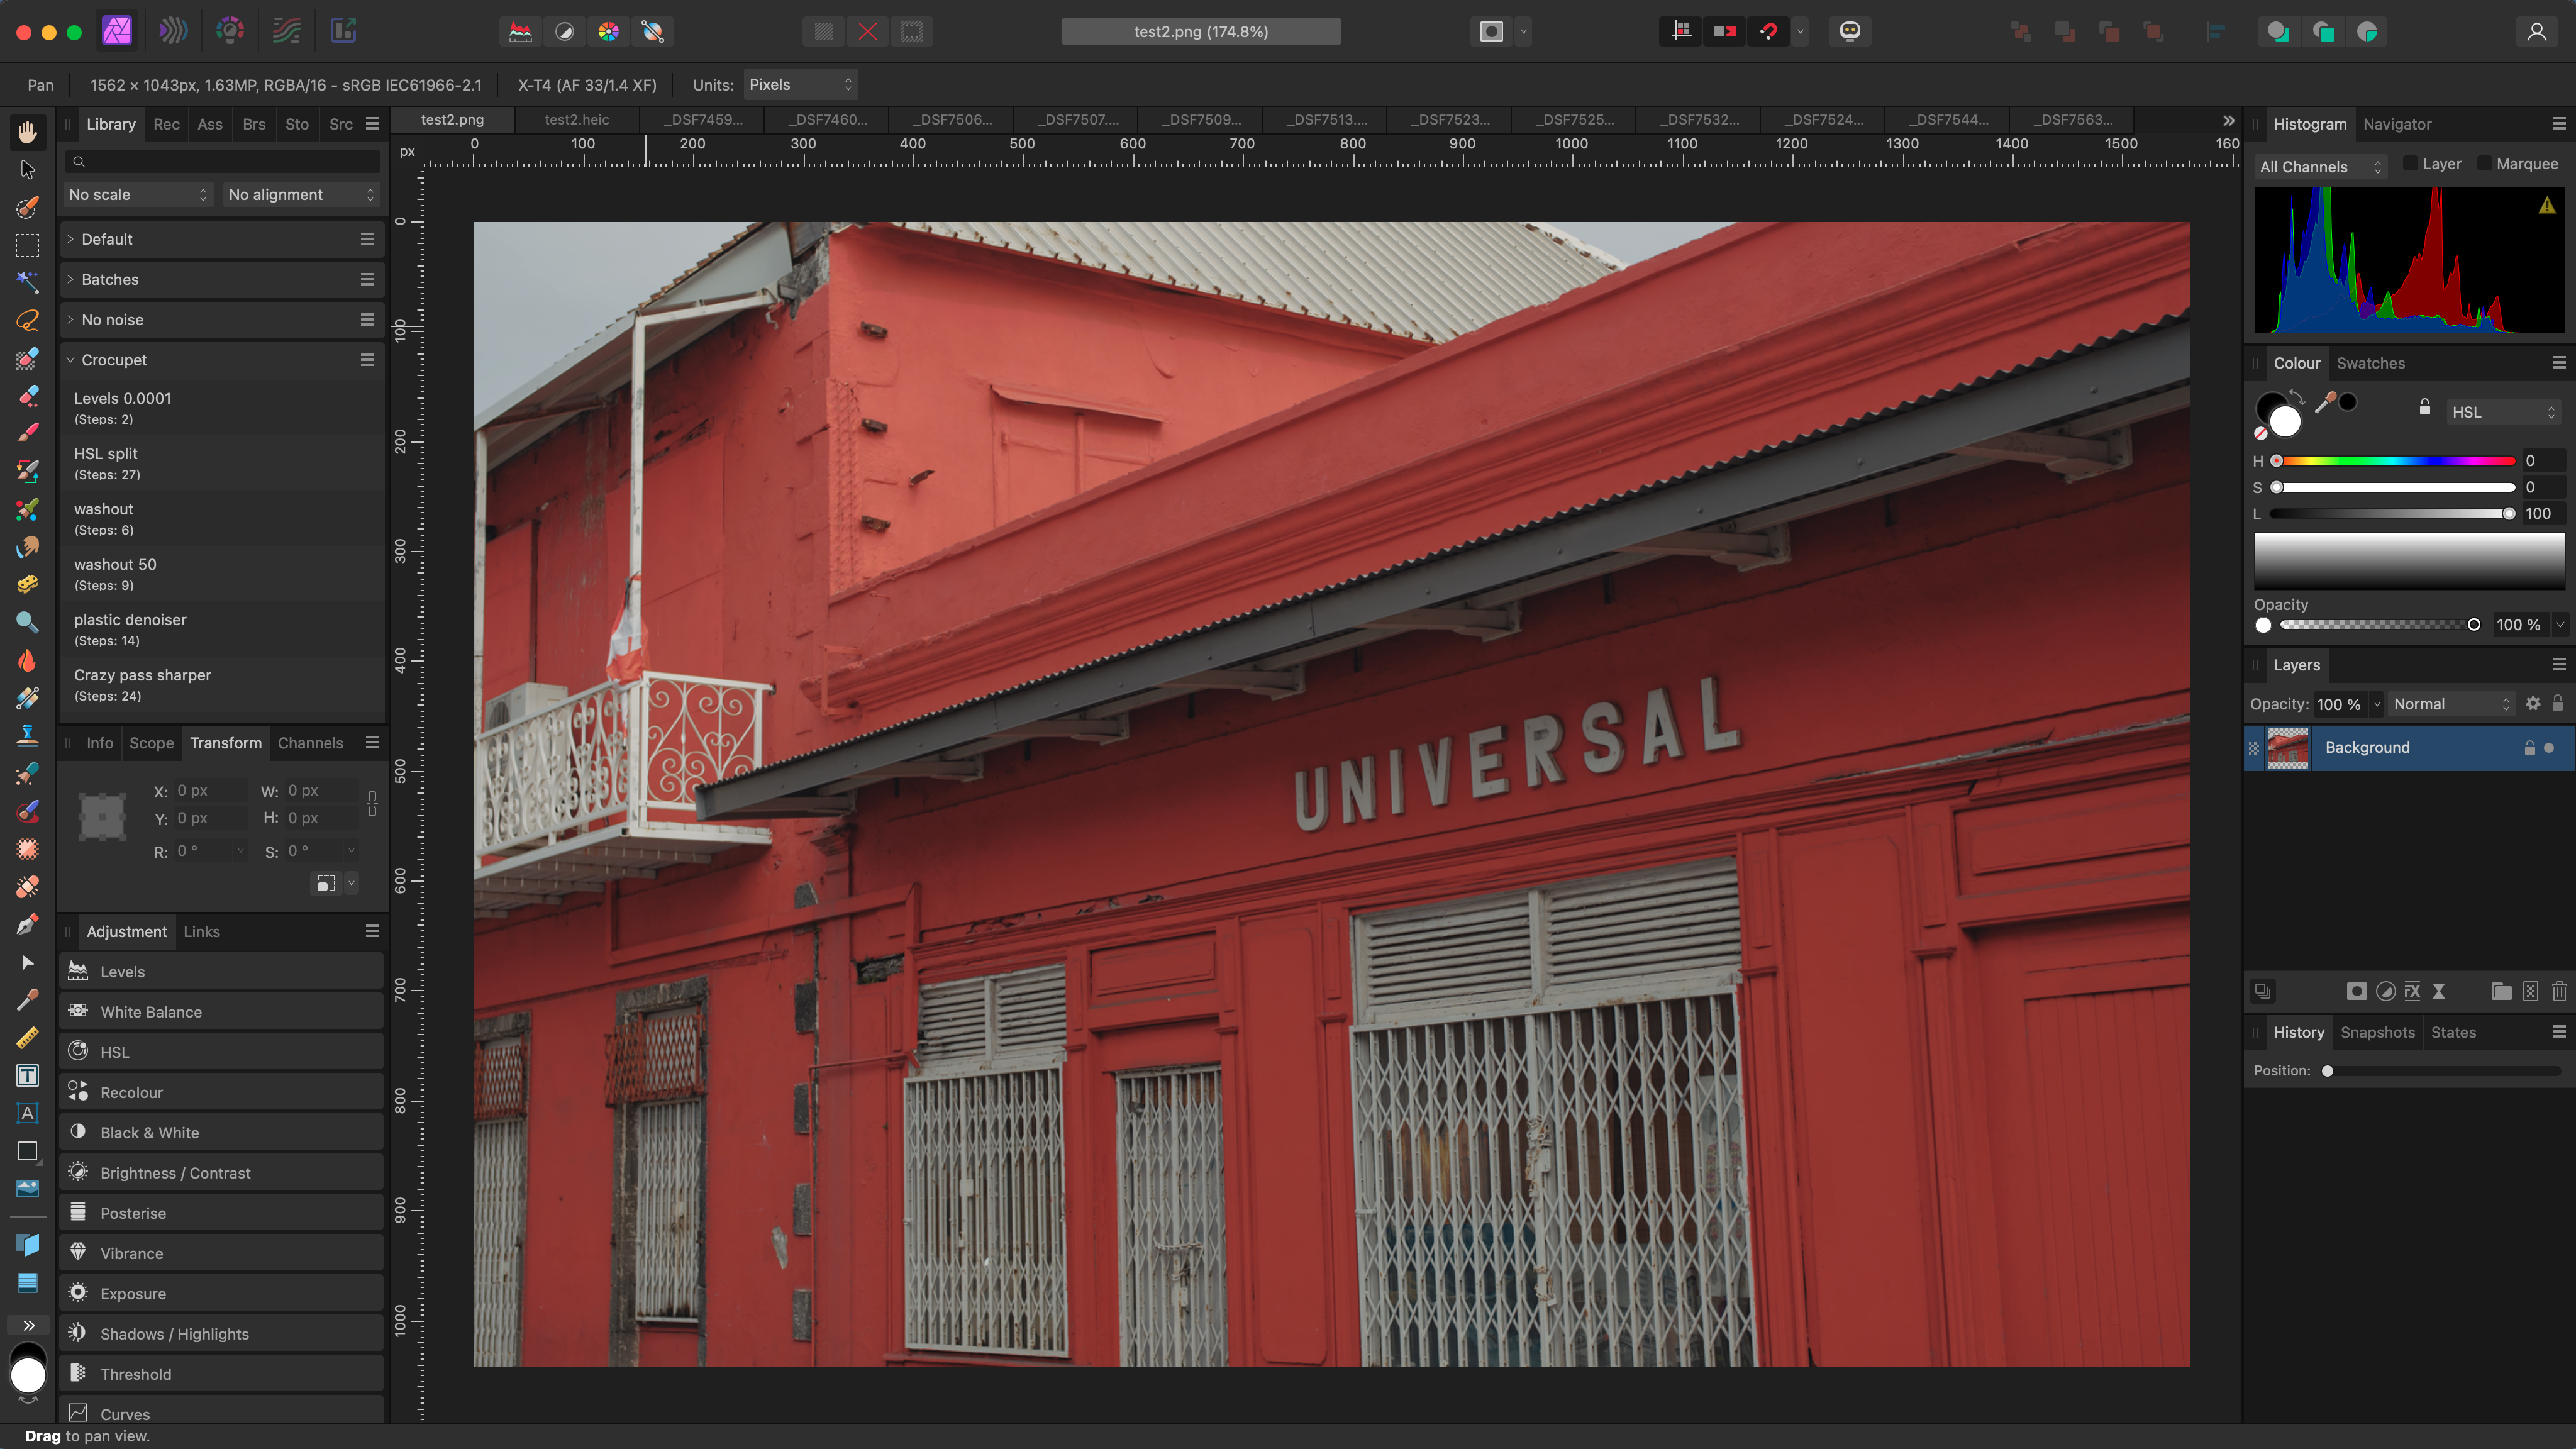This screenshot has height=1449, width=2576.
Task: Select the Frame Text tool
Action: (x=27, y=1075)
